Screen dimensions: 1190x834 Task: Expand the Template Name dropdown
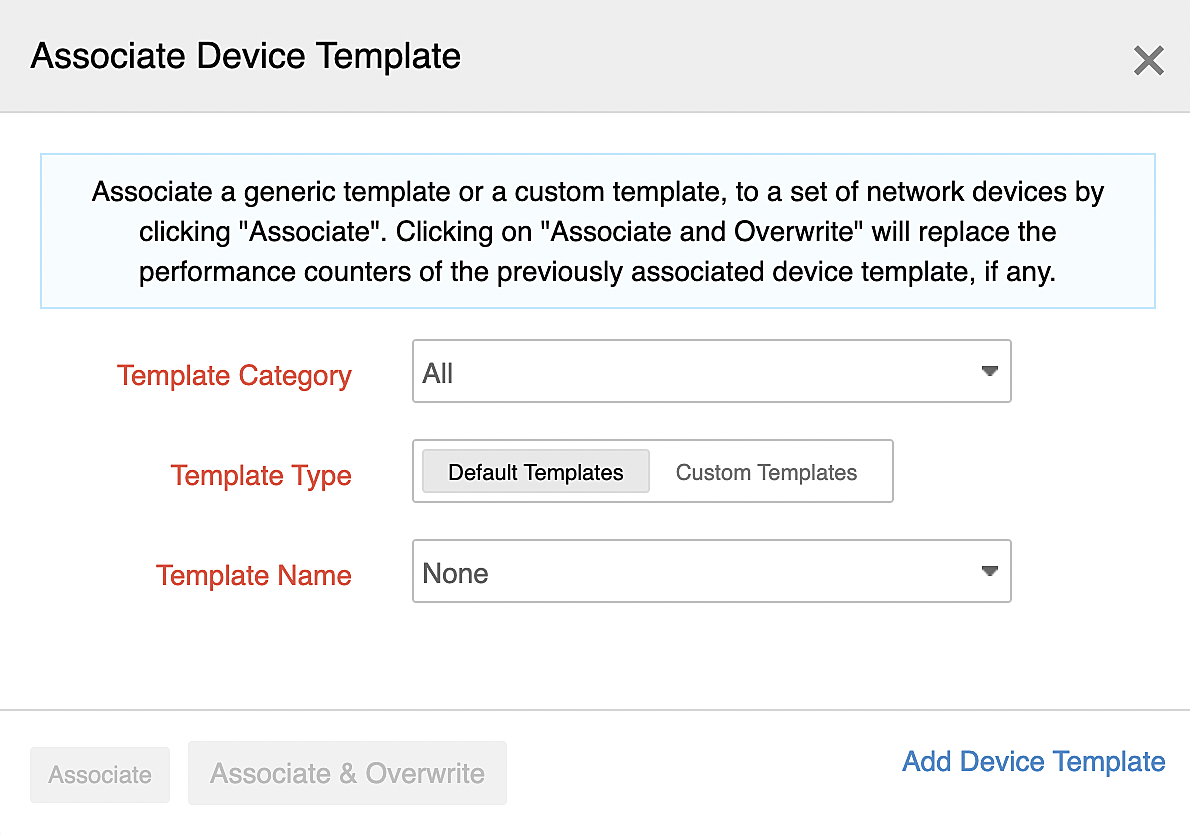[x=710, y=572]
